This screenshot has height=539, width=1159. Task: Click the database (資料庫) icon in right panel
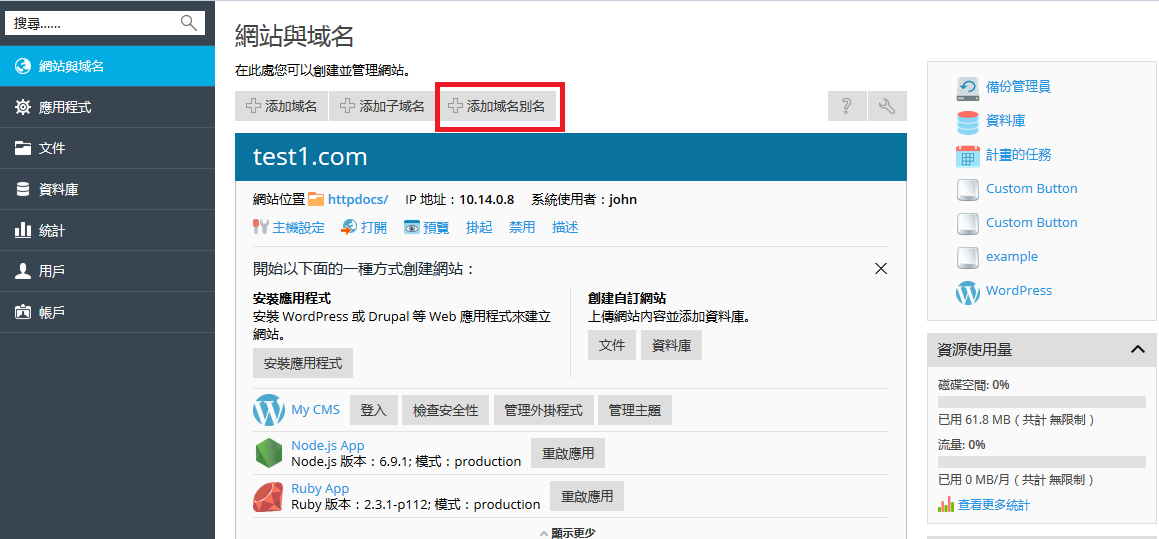click(x=967, y=121)
